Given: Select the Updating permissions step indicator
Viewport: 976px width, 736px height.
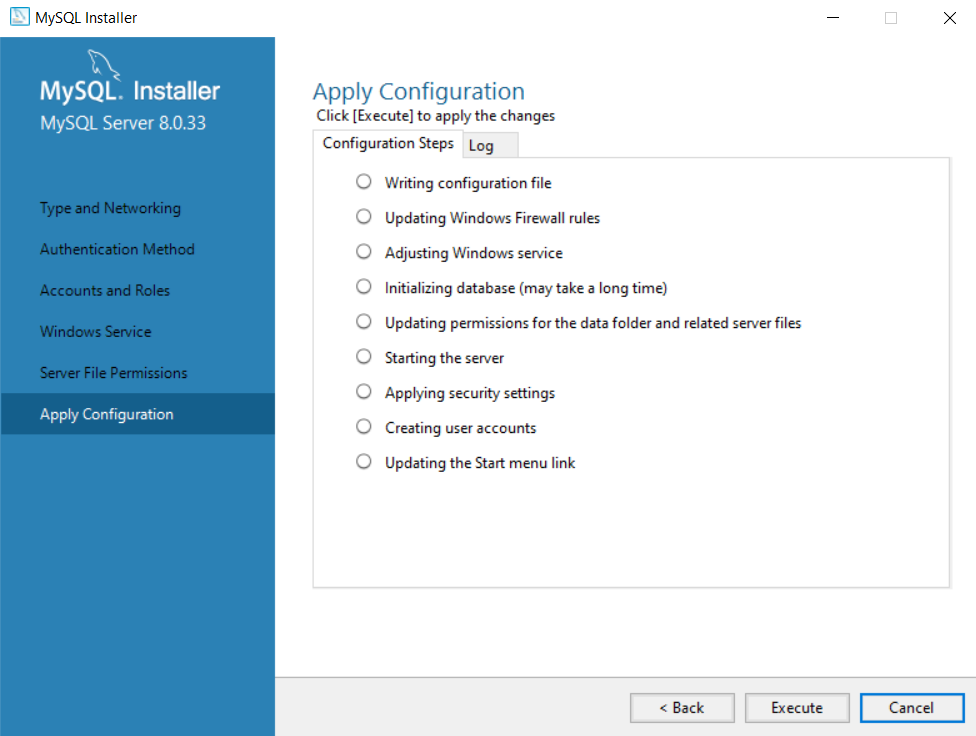Looking at the screenshot, I should tap(363, 321).
